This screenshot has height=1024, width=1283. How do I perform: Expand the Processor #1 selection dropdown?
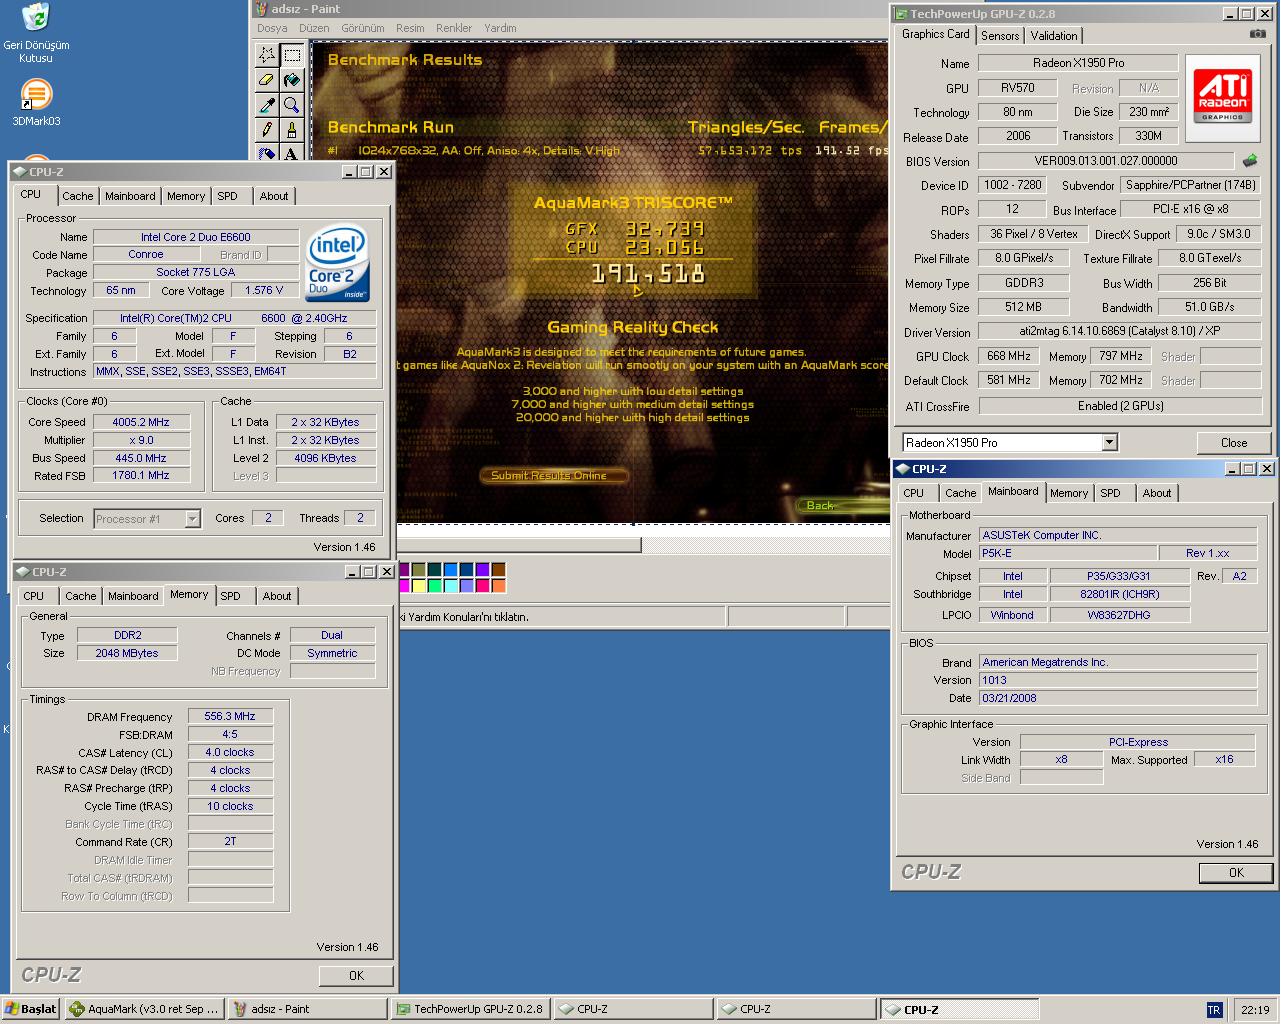pyautogui.click(x=192, y=518)
